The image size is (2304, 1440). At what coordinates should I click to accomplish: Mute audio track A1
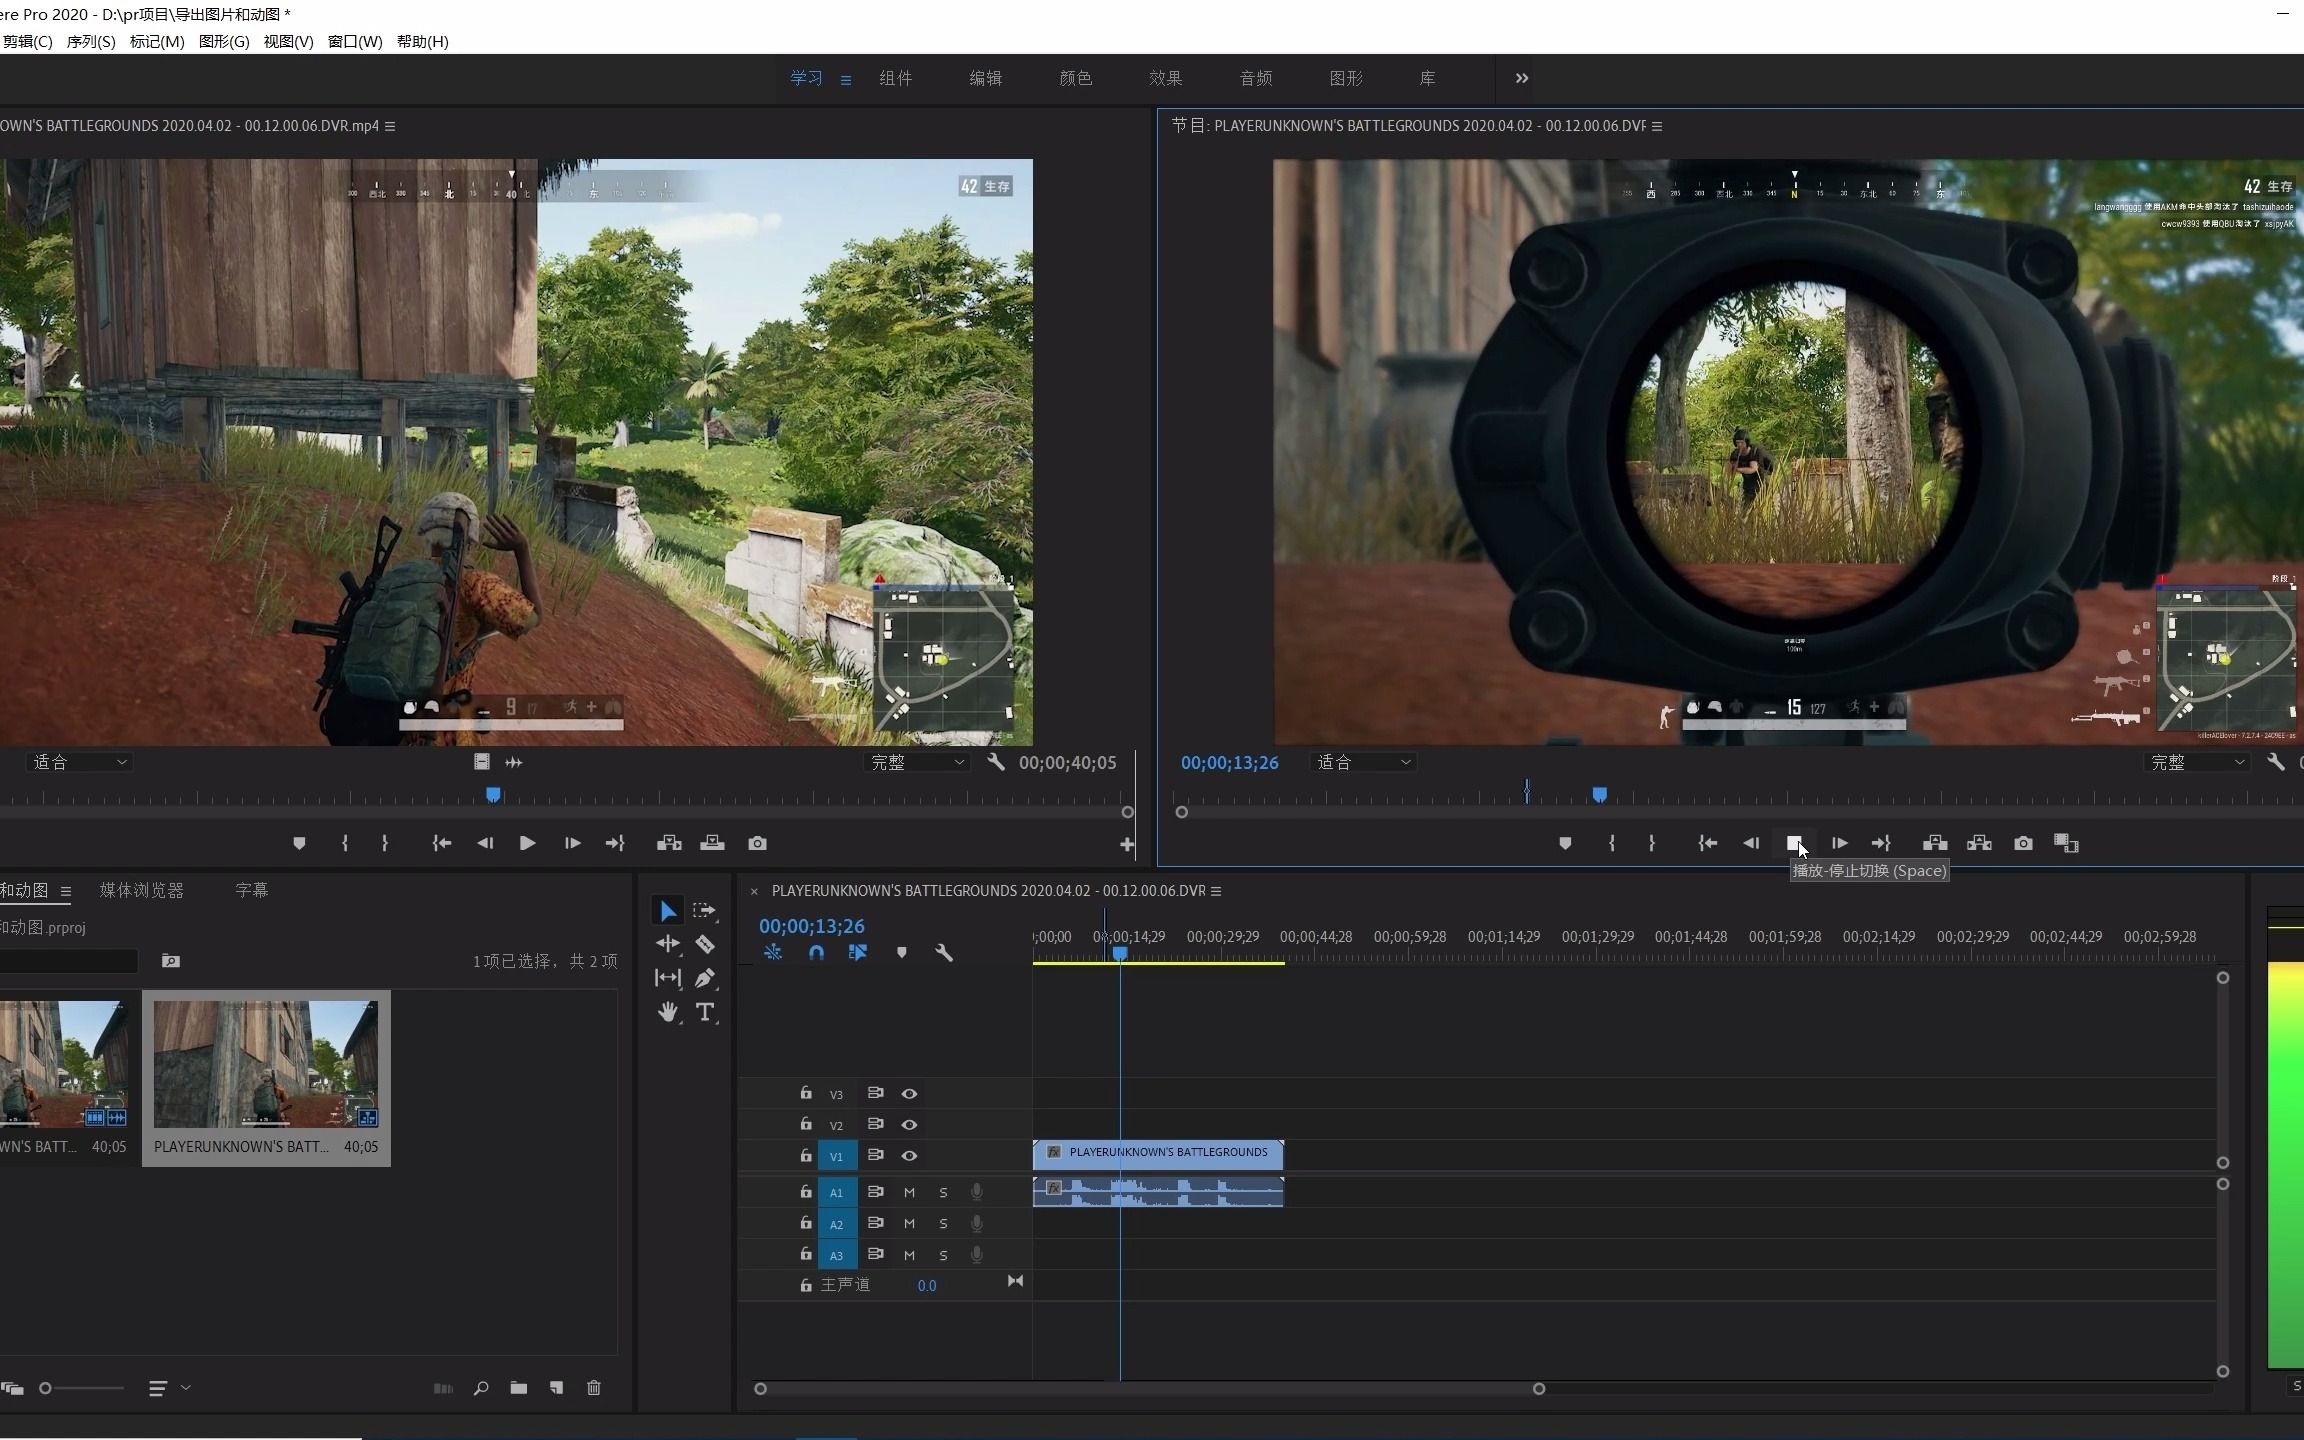pos(909,1192)
